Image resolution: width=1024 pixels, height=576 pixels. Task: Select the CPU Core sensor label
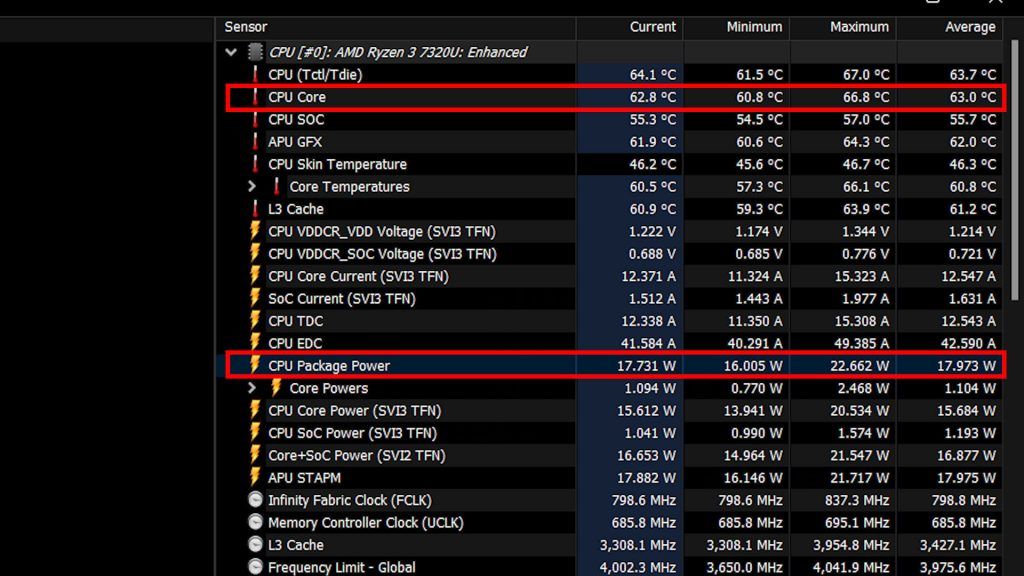296,97
